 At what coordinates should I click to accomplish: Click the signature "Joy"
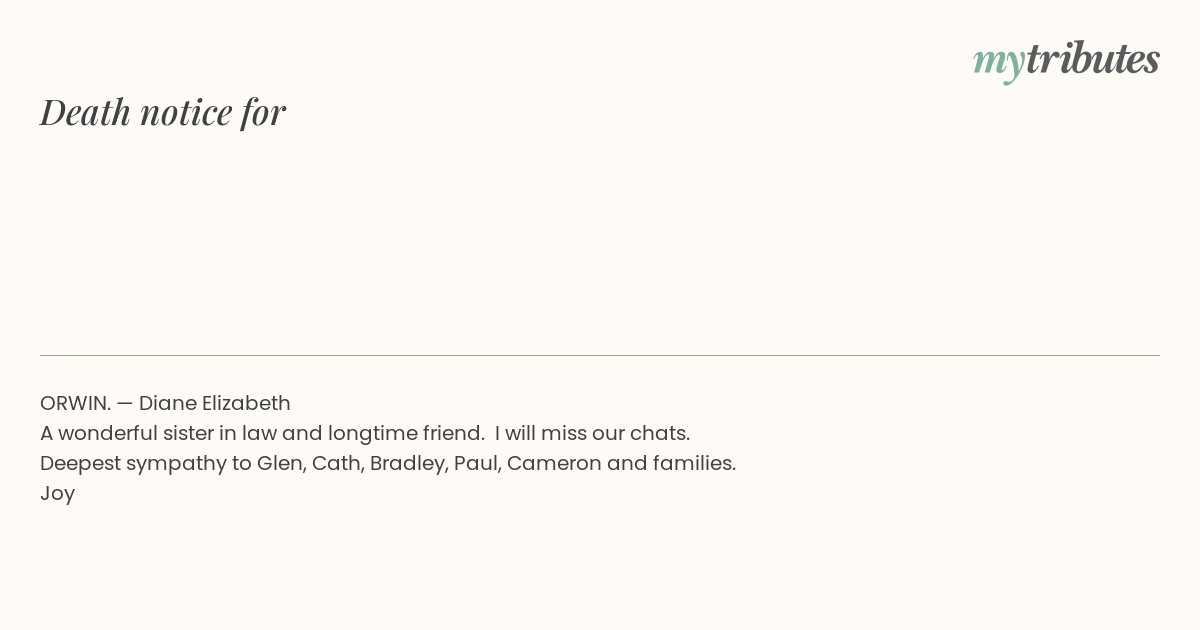coord(57,494)
